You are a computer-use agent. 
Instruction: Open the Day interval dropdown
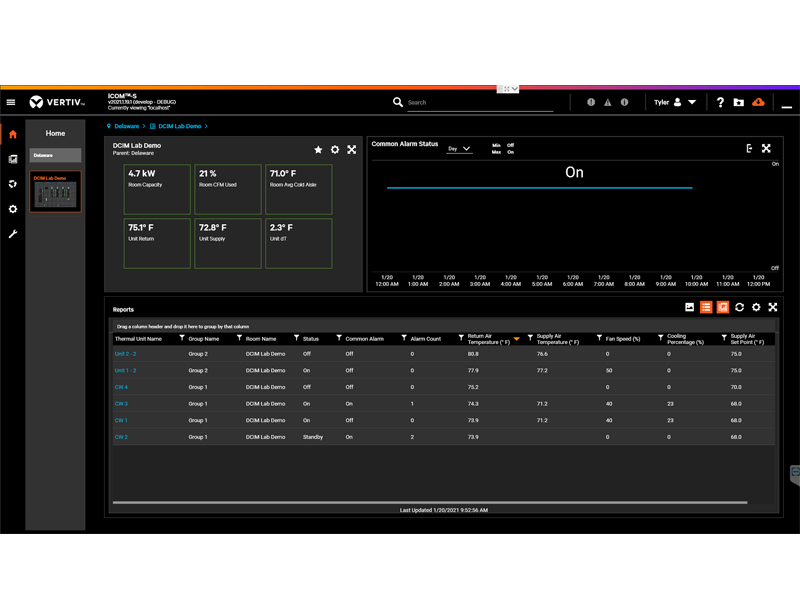(x=457, y=147)
